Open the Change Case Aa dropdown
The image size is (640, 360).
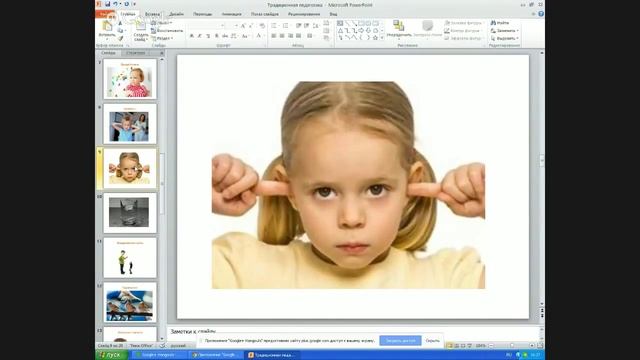point(245,36)
